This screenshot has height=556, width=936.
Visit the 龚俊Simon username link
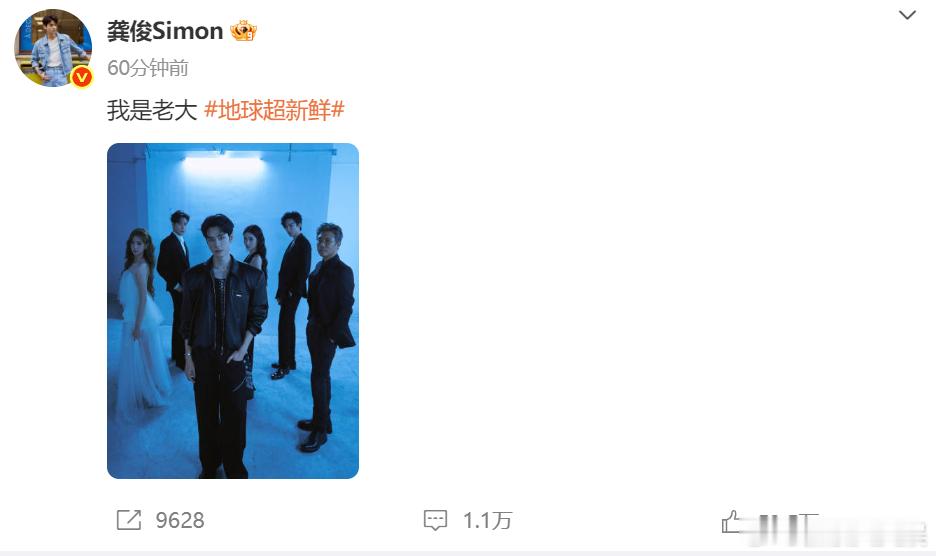click(x=165, y=31)
